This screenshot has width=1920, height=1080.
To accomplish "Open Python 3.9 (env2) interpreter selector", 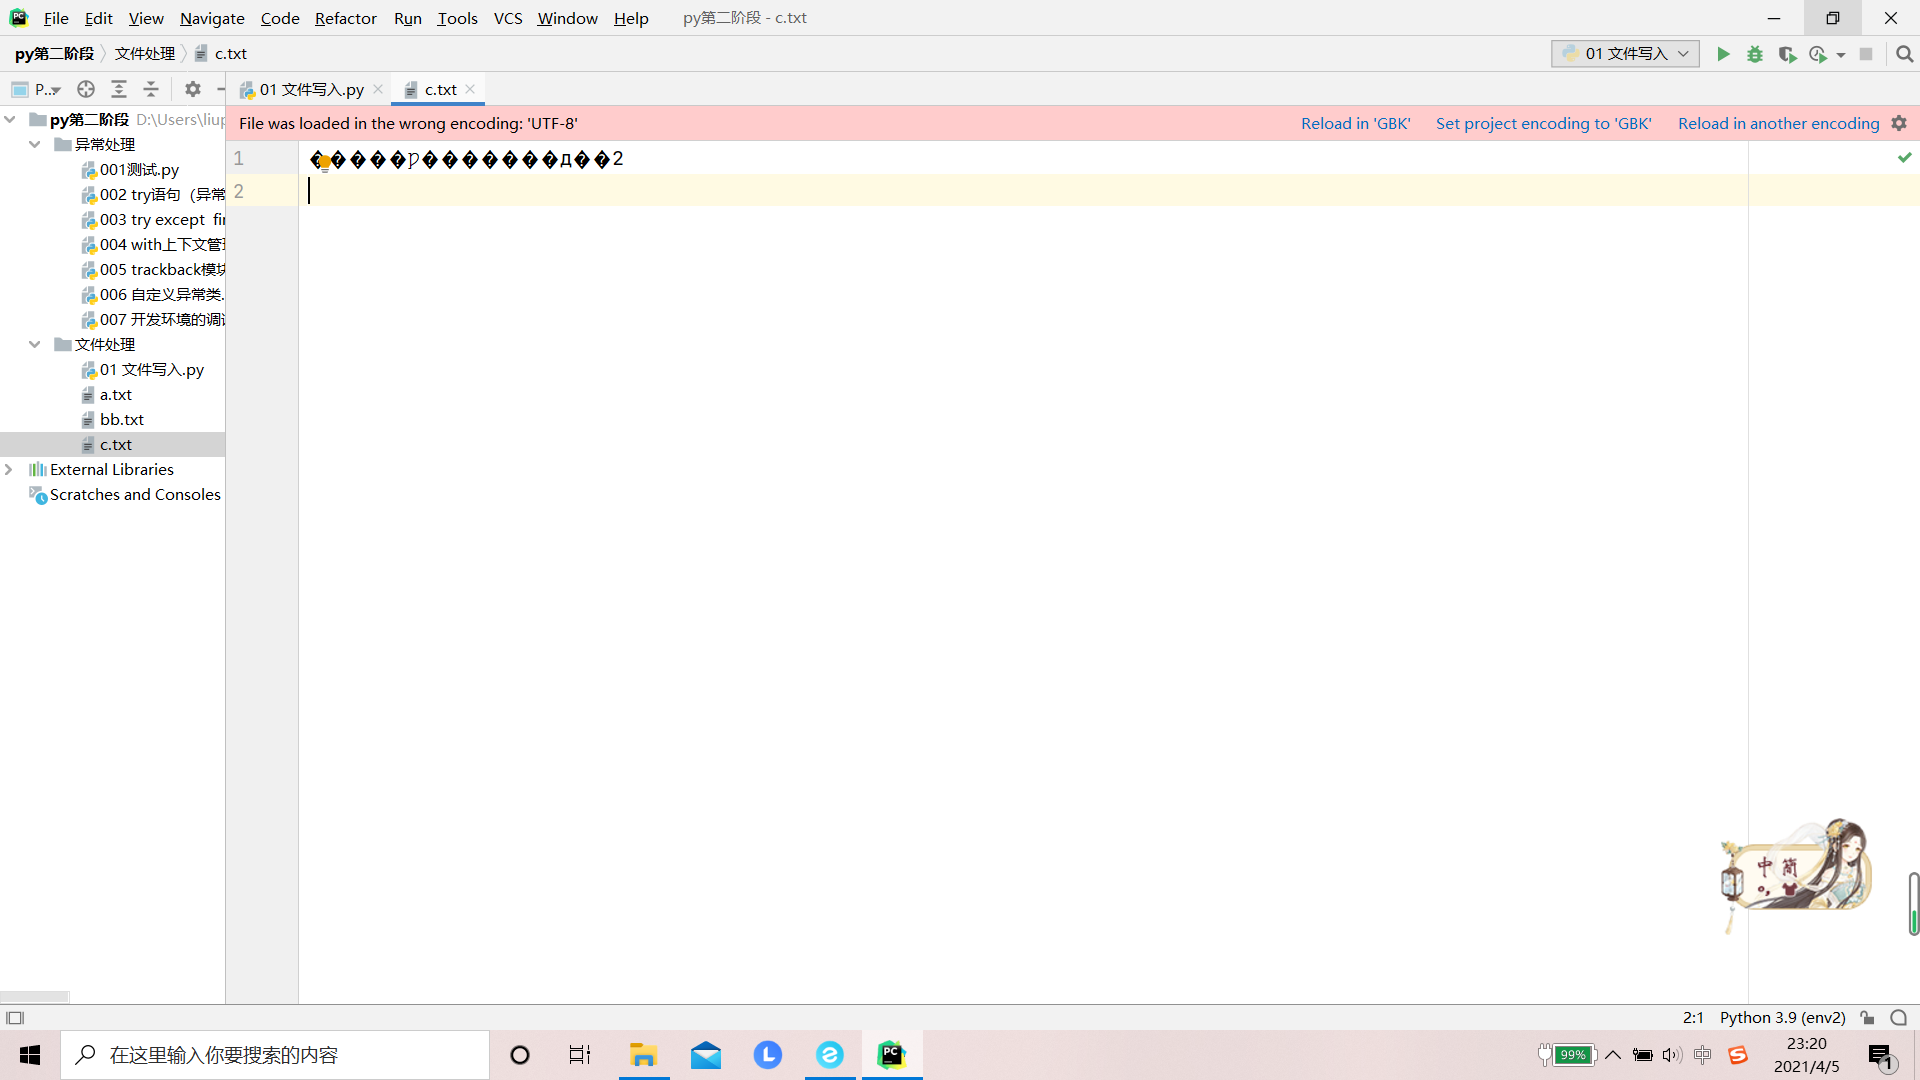I will (x=1782, y=1018).
